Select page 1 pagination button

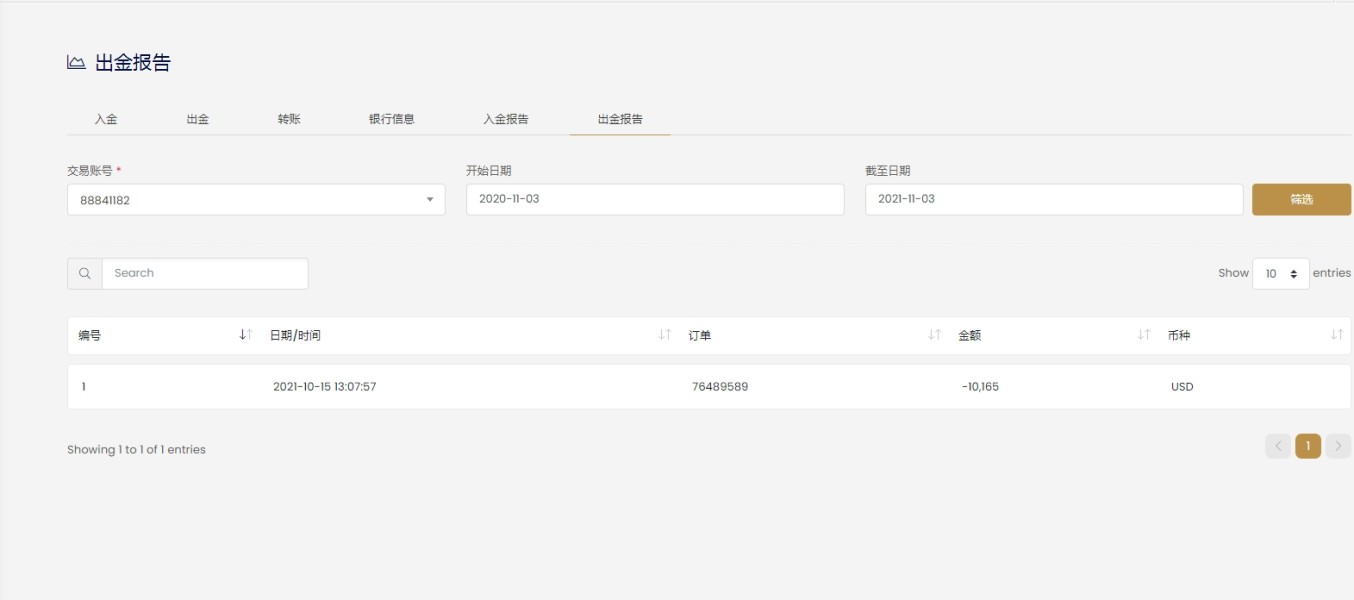click(1307, 446)
